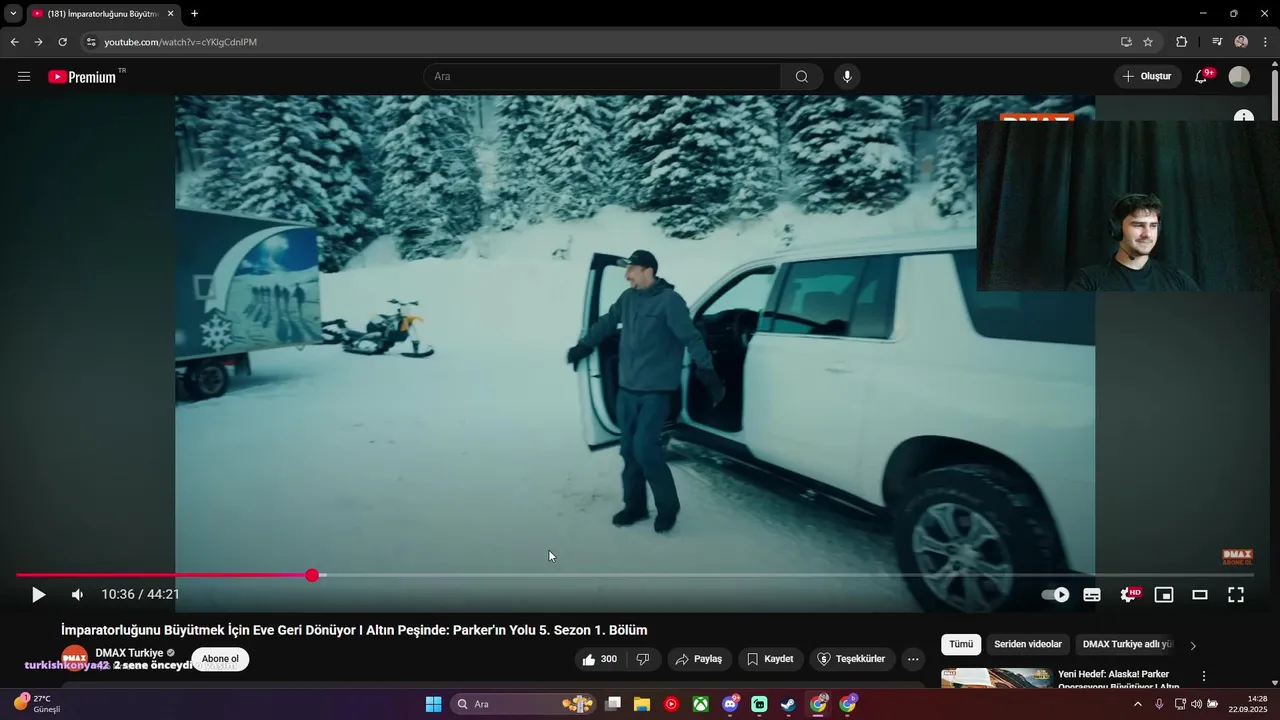Open Chrome media controls icon
This screenshot has width=1280, height=720.
1217,42
